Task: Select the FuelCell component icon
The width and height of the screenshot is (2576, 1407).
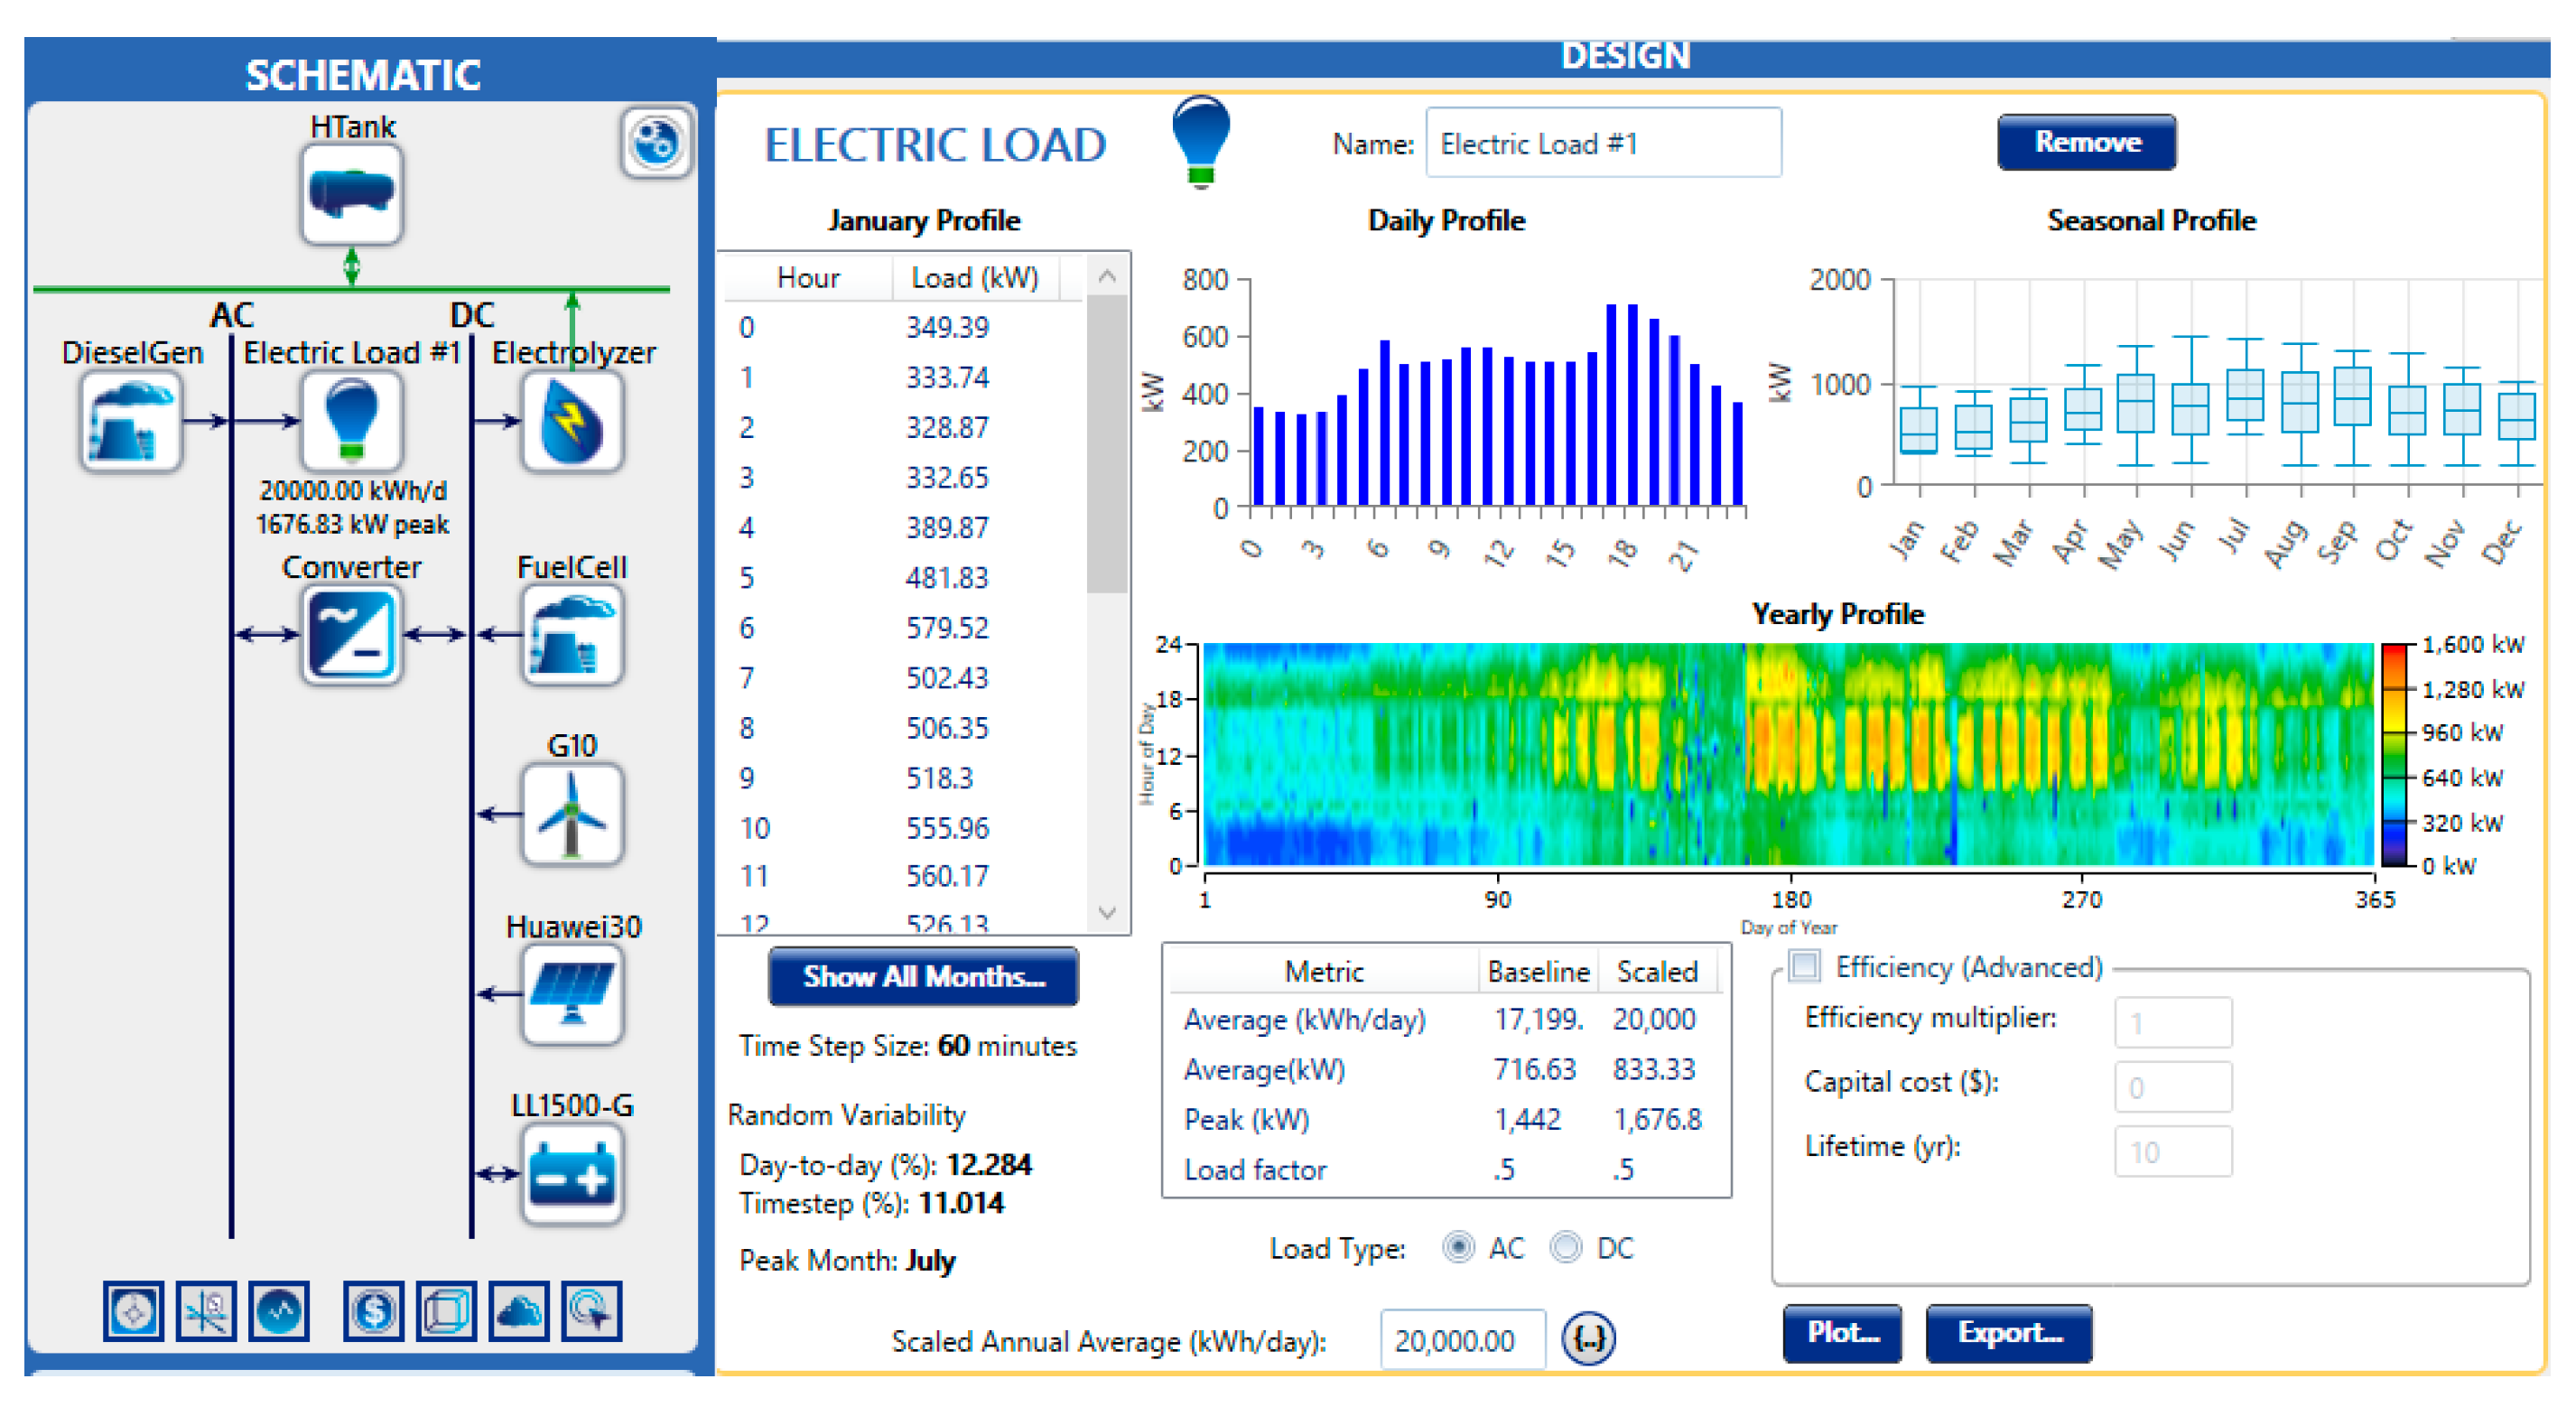Action: [572, 636]
